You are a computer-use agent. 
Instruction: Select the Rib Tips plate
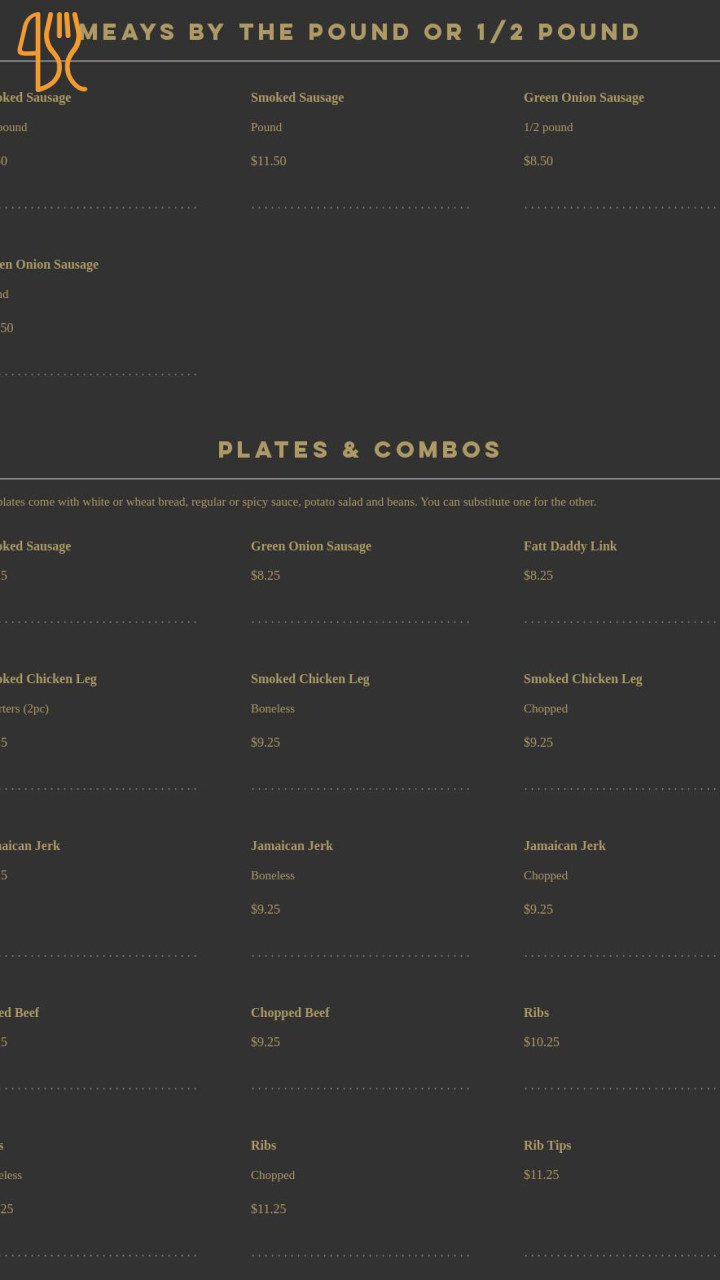547,1146
